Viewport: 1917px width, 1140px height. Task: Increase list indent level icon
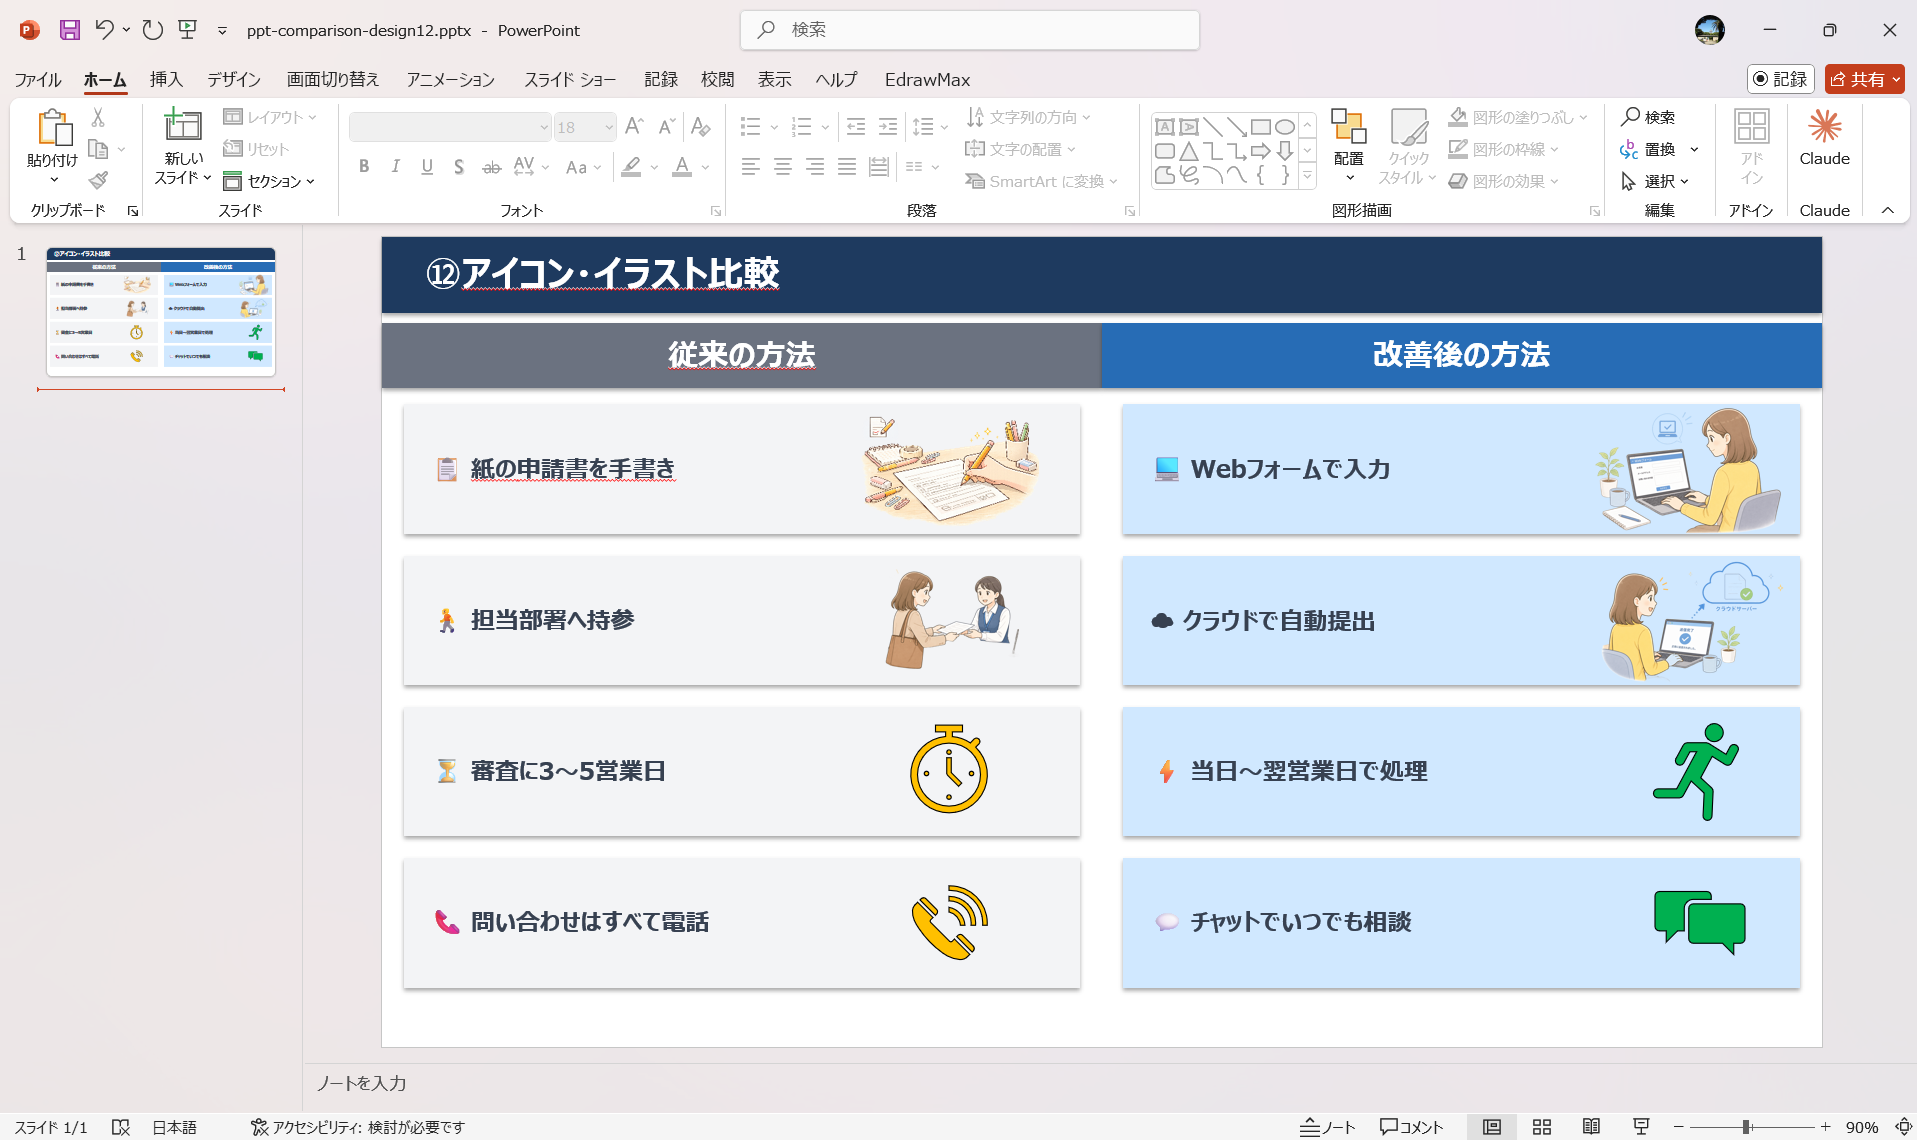tap(888, 127)
